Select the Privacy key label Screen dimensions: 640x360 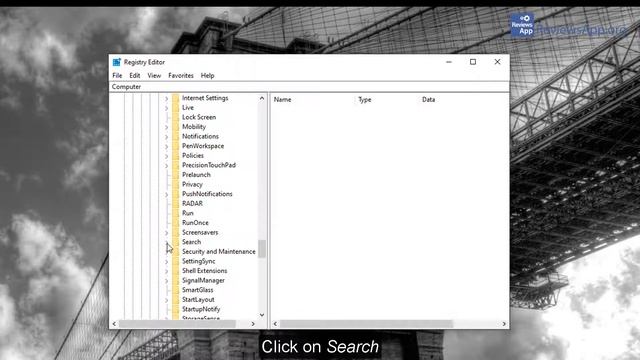pyautogui.click(x=192, y=184)
